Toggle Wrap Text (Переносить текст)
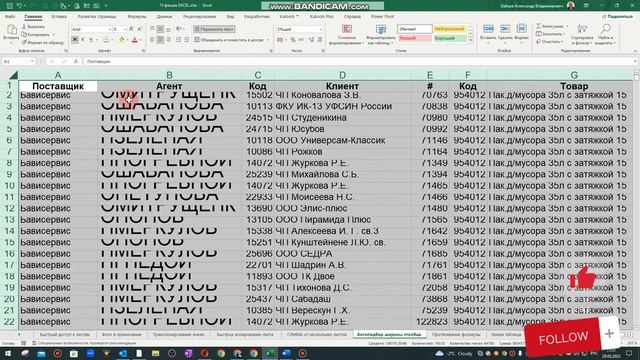The height and width of the screenshot is (360, 640). coord(214,29)
